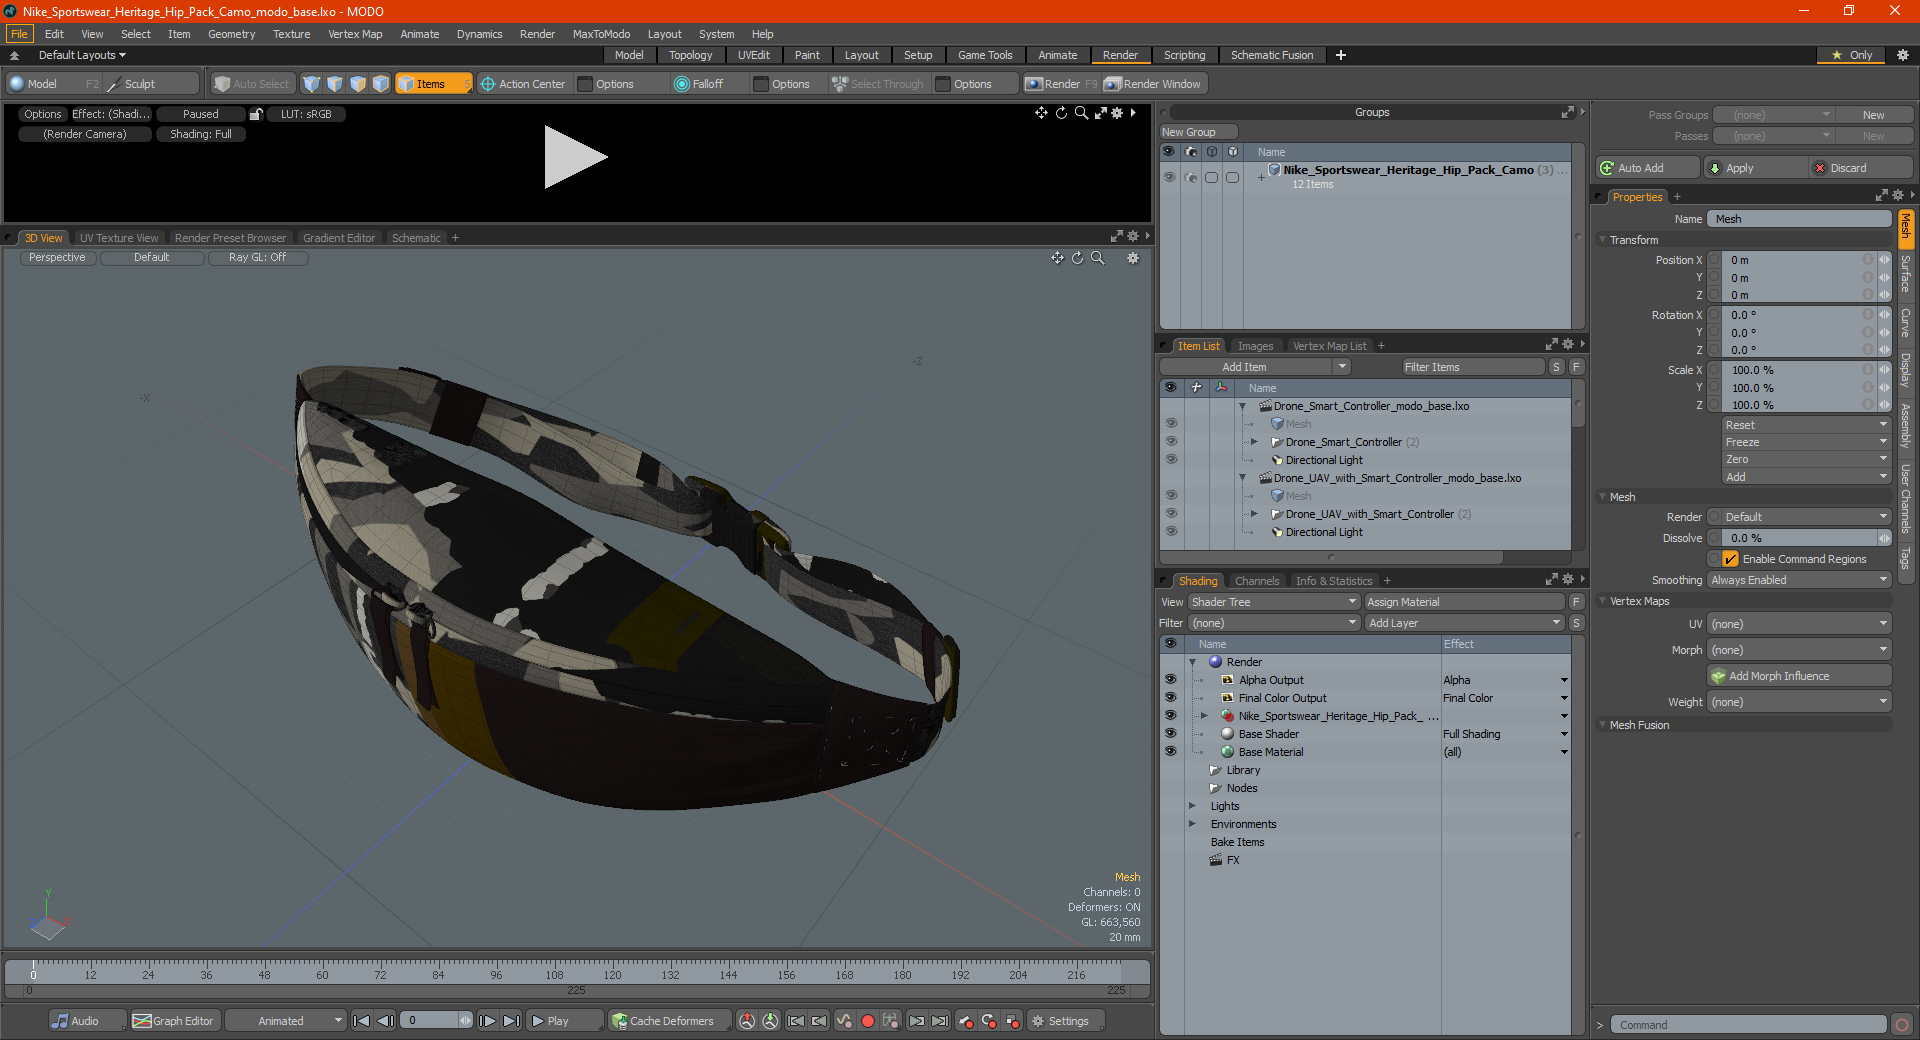This screenshot has height=1040, width=1920.
Task: Toggle visibility of Base Shader
Action: click(1170, 734)
